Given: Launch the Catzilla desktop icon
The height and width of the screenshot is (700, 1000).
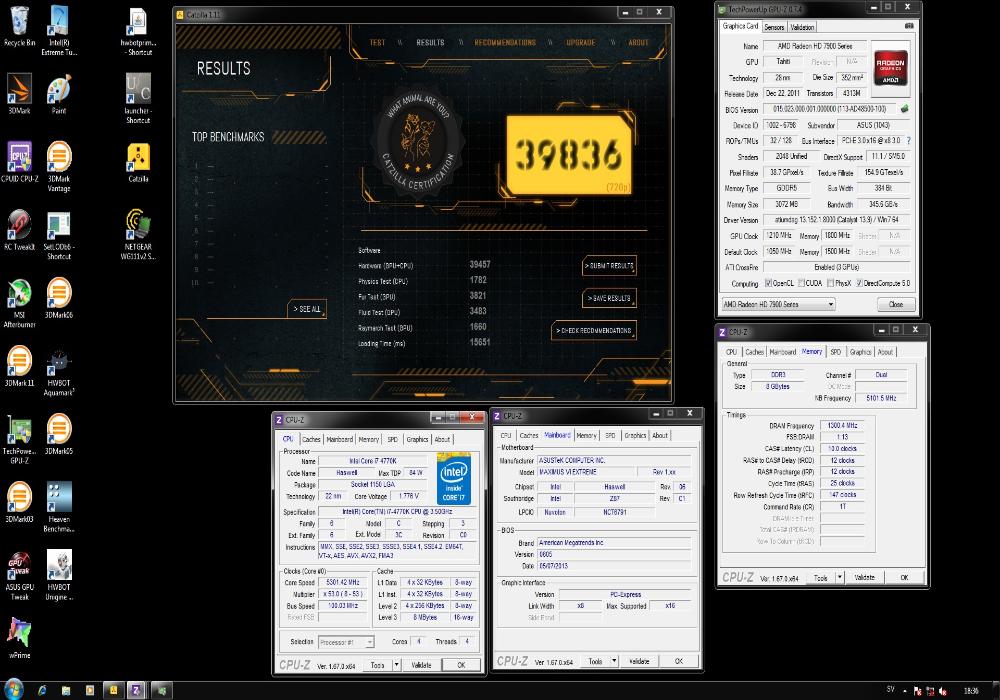Looking at the screenshot, I should 138,163.
